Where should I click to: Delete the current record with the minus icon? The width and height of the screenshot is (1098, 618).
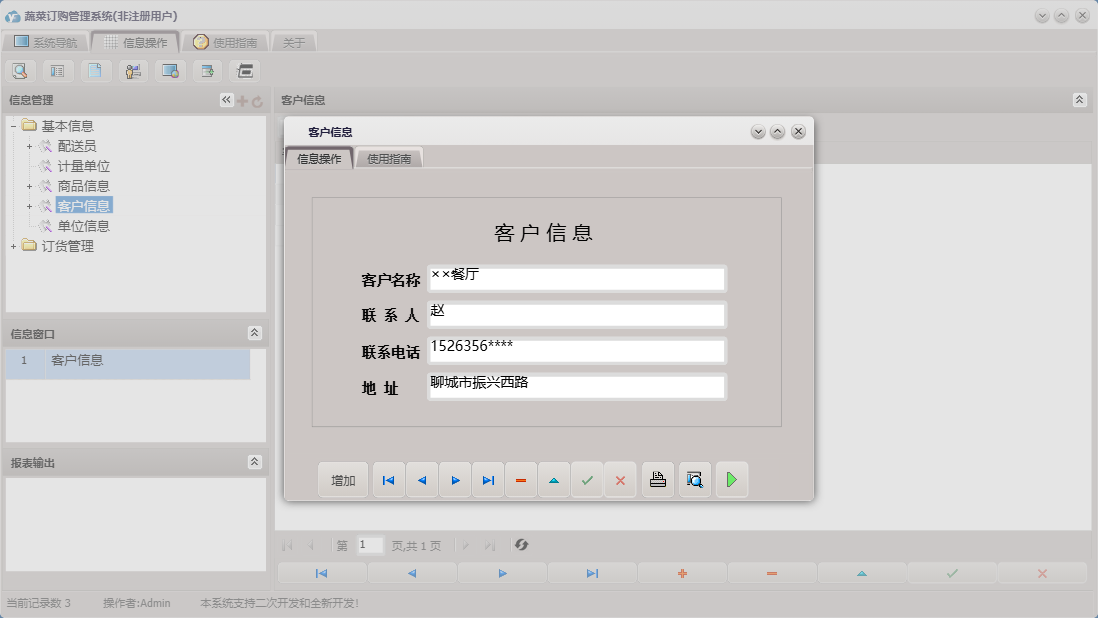pyautogui.click(x=520, y=479)
